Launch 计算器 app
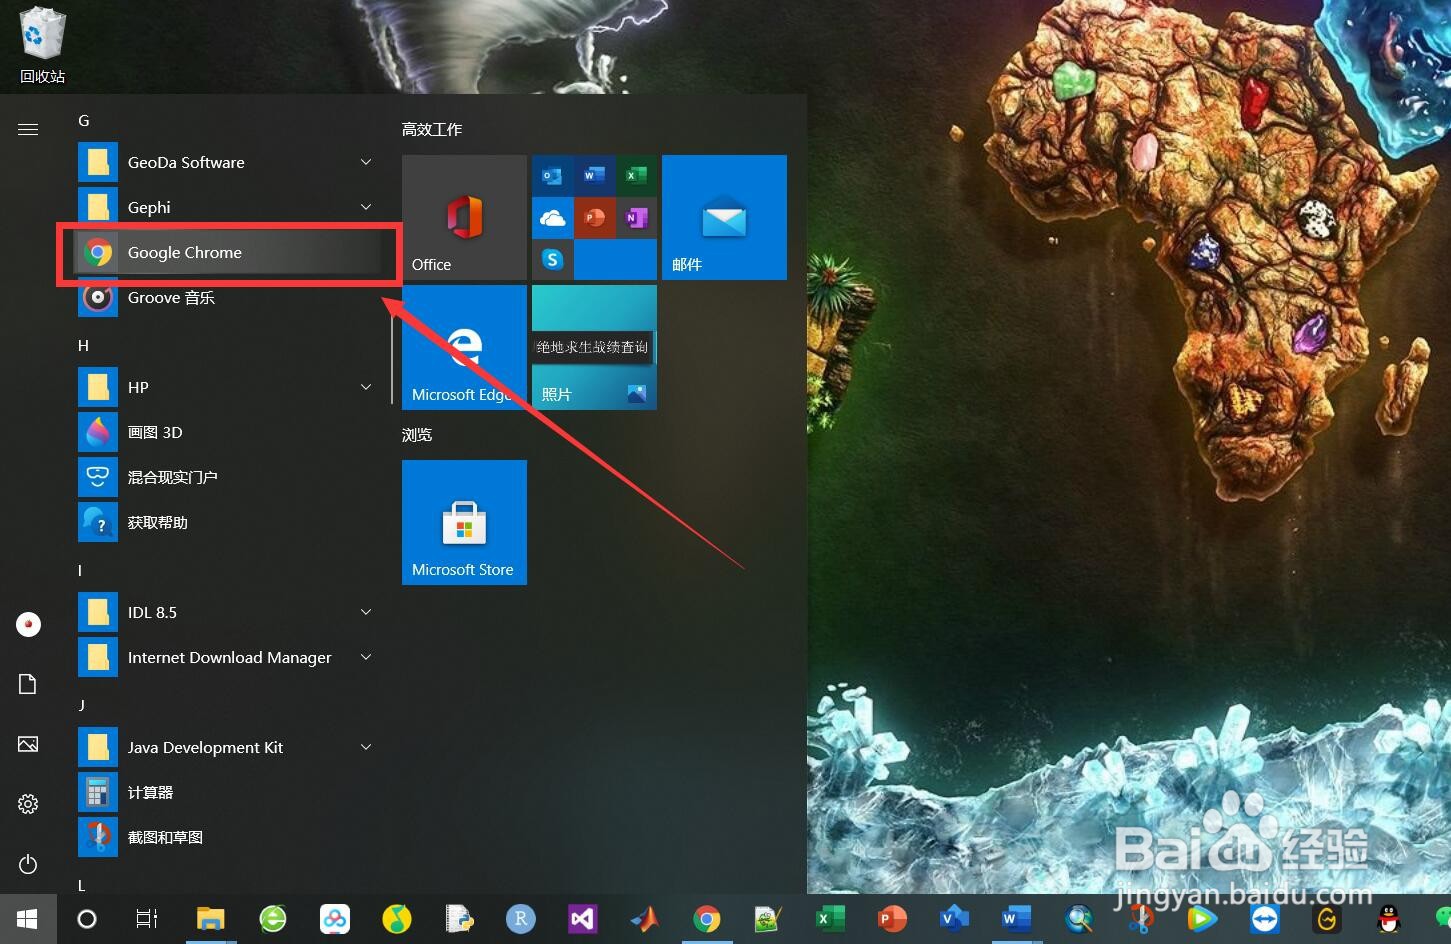The image size is (1451, 944). coord(228,792)
